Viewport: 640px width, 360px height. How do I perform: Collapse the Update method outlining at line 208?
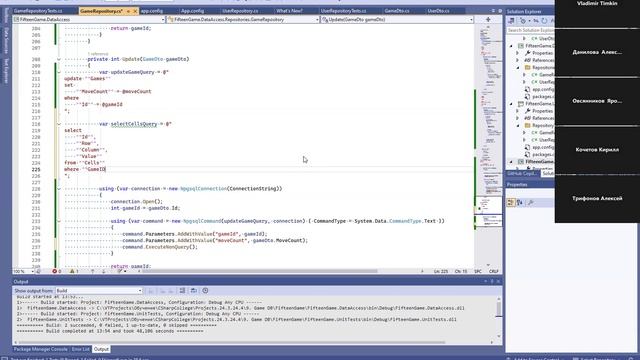59,60
